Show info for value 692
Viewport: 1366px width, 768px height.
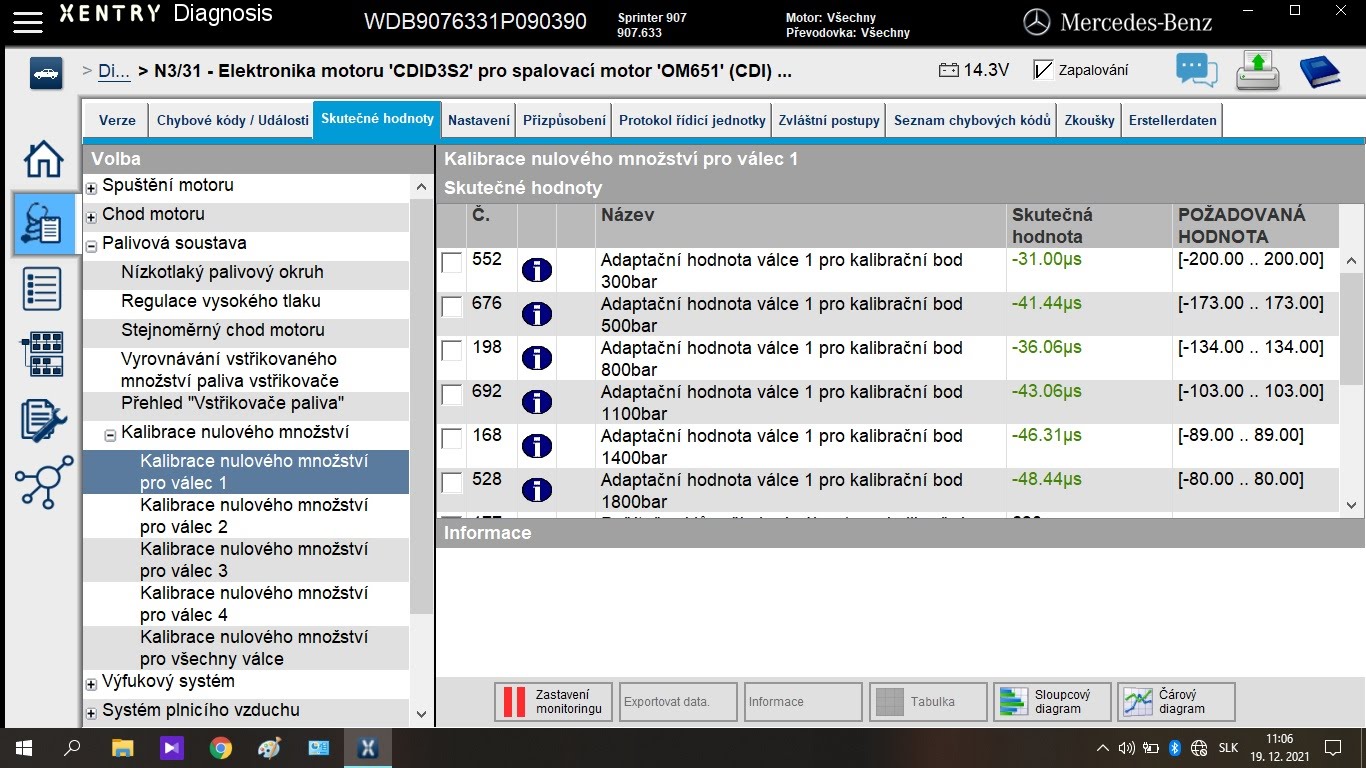tap(537, 402)
